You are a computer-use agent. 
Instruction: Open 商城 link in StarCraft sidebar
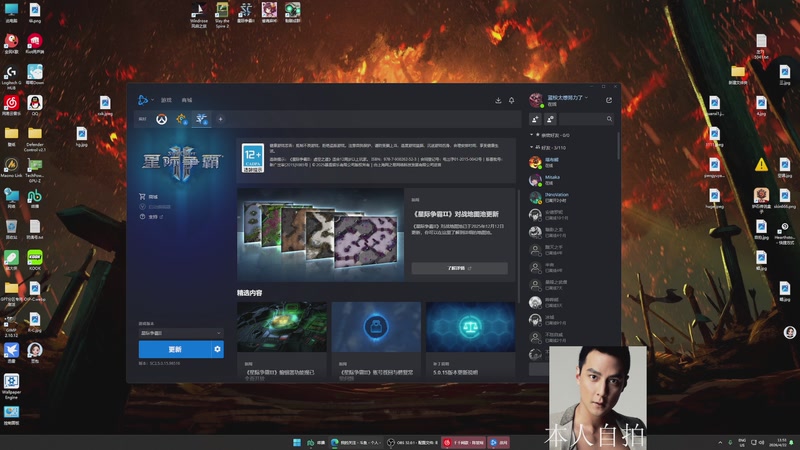(x=148, y=196)
